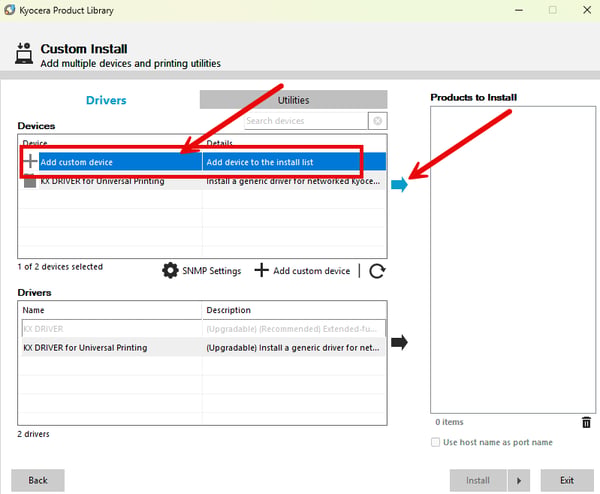600x494 pixels.
Task: Click the black arrow next to Drivers list
Action: tap(399, 342)
